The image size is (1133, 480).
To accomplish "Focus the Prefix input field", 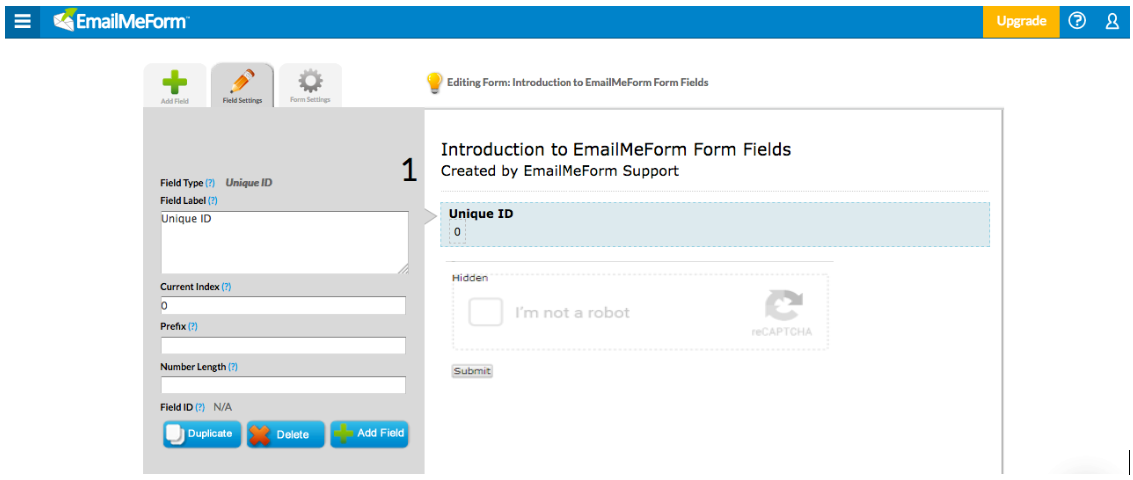I will (283, 346).
